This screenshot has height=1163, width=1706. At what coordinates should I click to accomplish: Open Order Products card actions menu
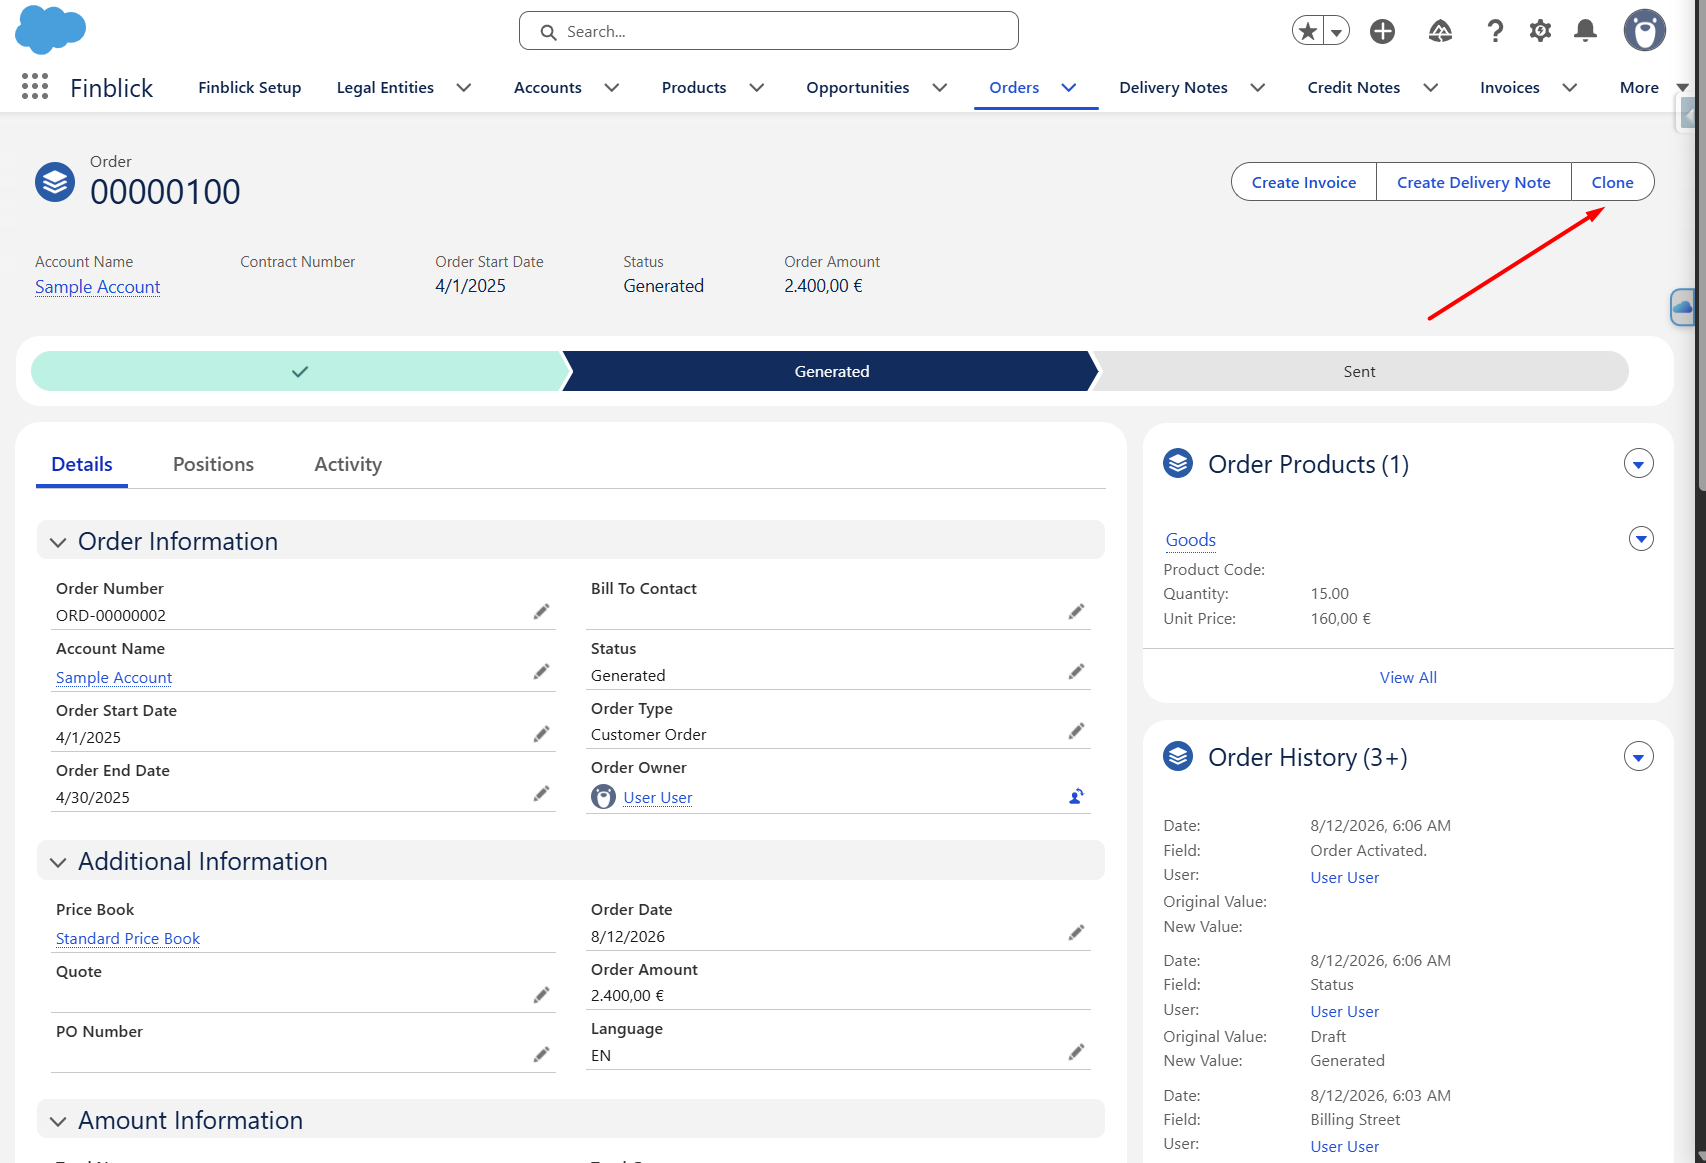[x=1639, y=464]
